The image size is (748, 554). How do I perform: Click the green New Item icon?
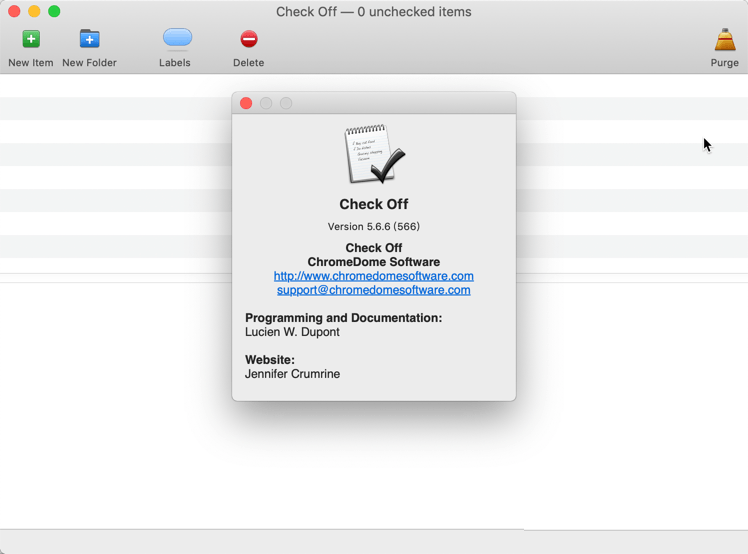pos(31,39)
